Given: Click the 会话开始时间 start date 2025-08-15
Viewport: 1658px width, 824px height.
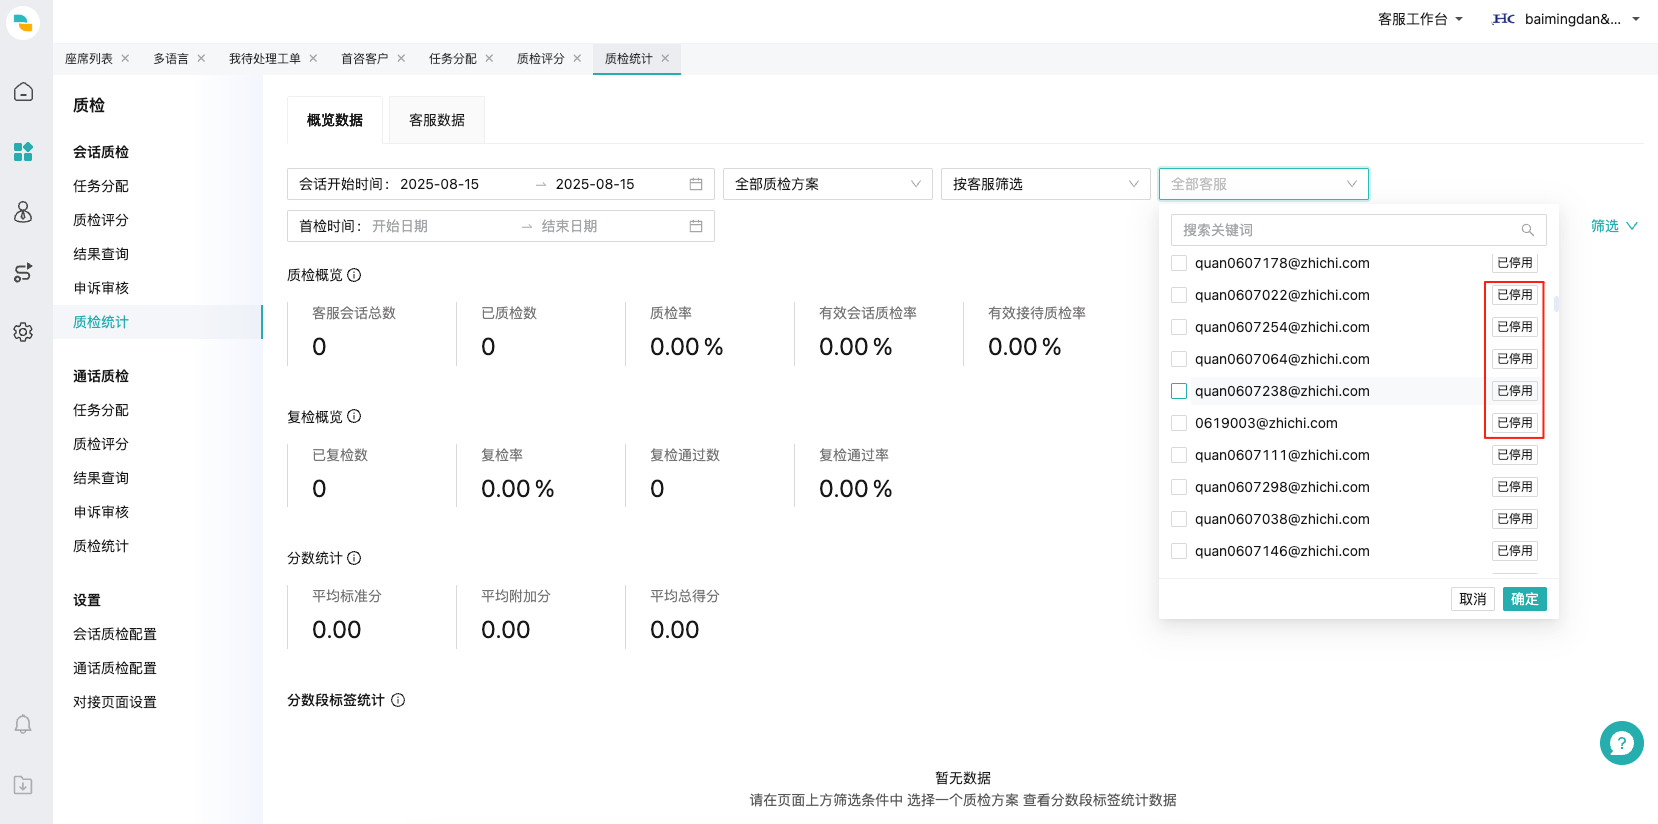Looking at the screenshot, I should click(440, 184).
